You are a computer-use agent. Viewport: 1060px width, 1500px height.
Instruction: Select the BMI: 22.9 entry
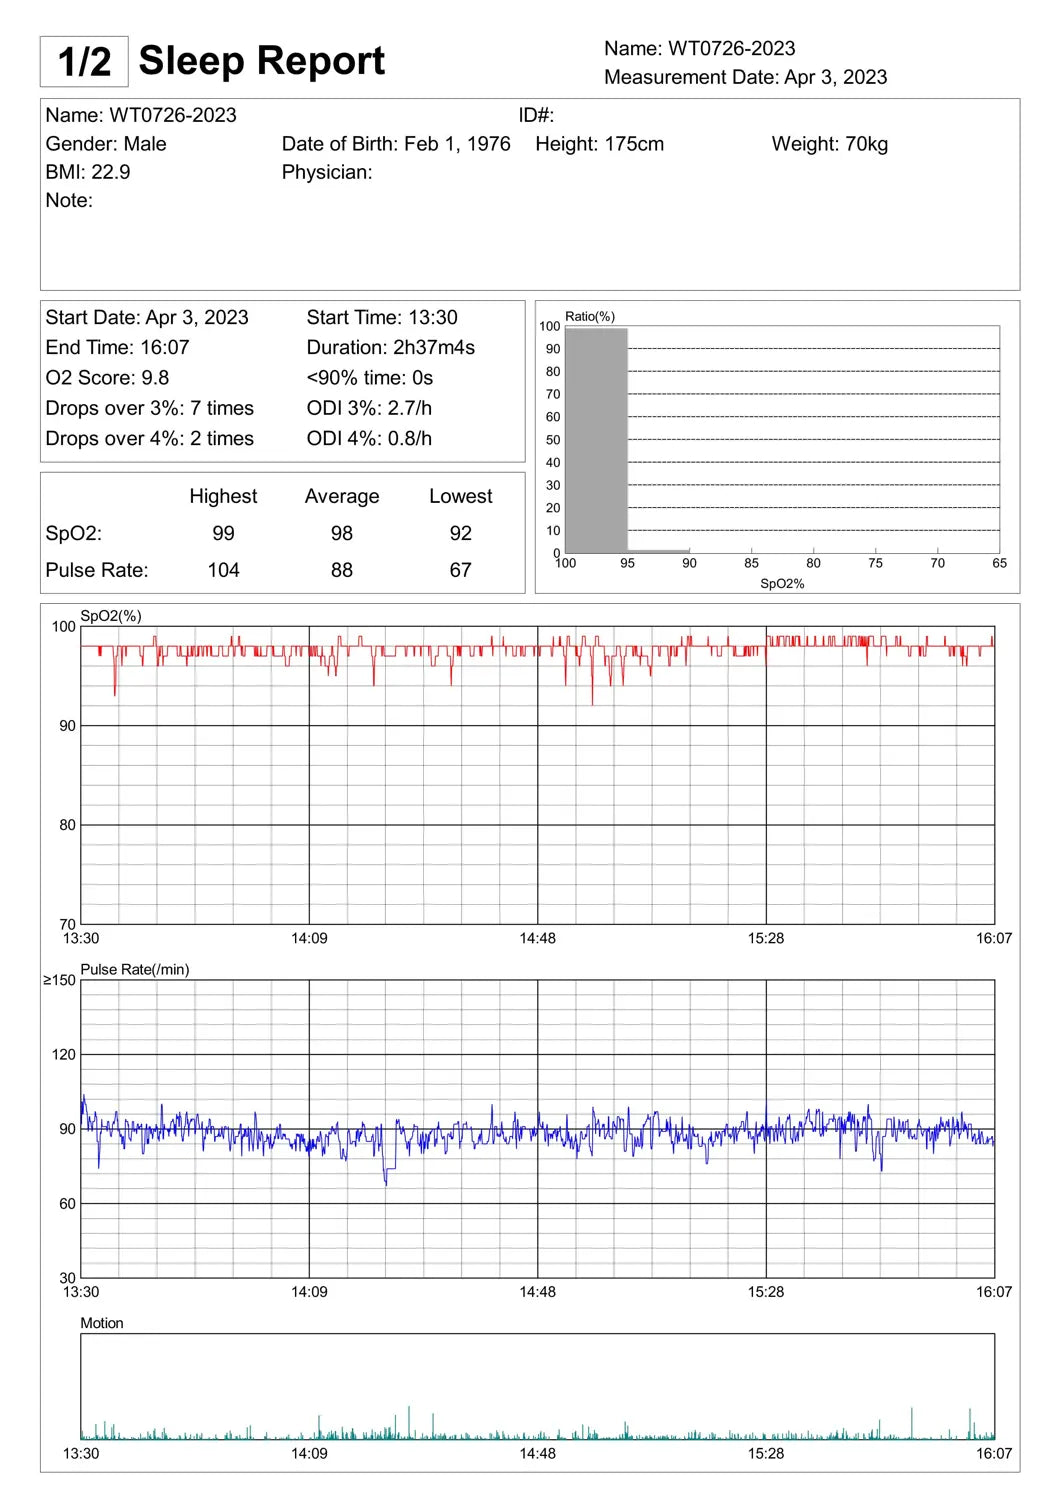coord(88,172)
